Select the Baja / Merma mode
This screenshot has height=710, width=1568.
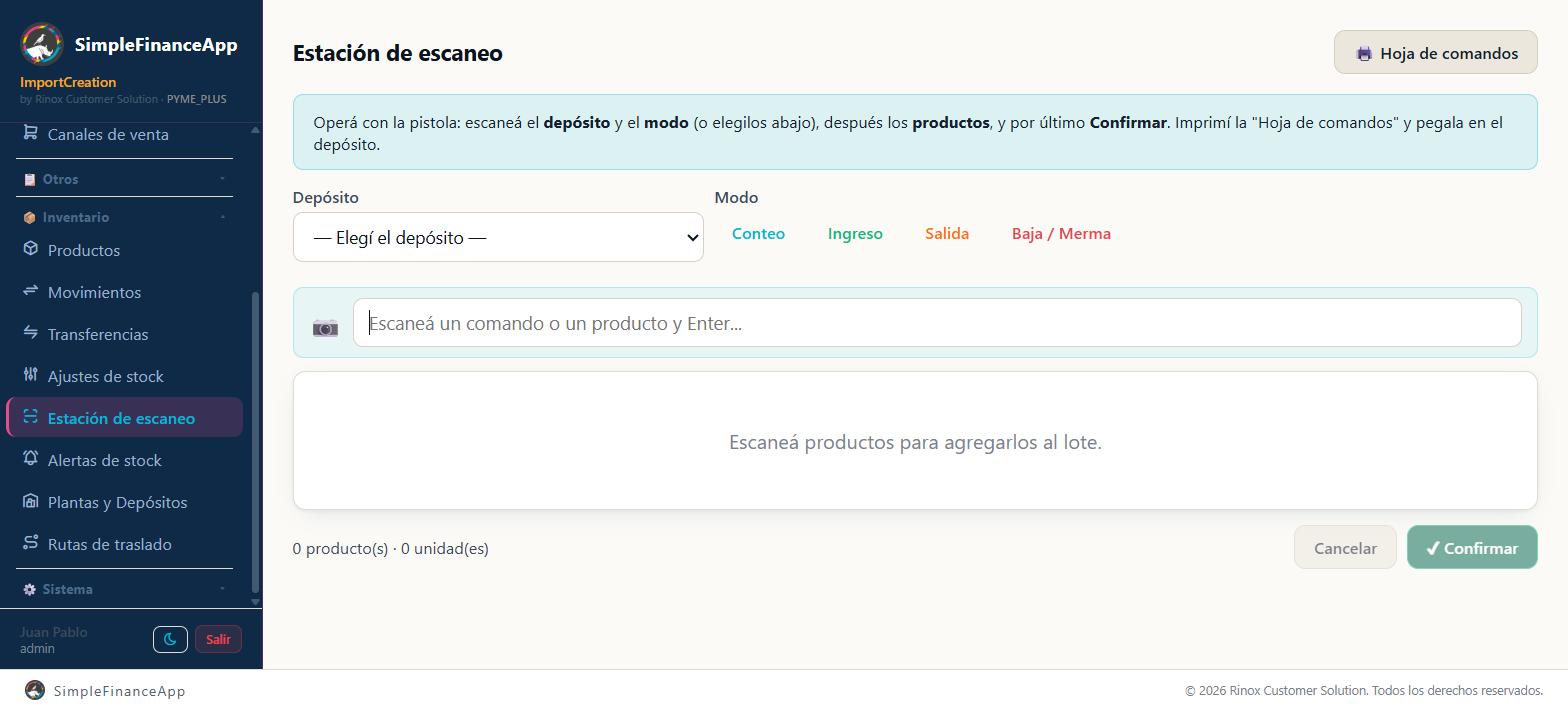[1061, 234]
